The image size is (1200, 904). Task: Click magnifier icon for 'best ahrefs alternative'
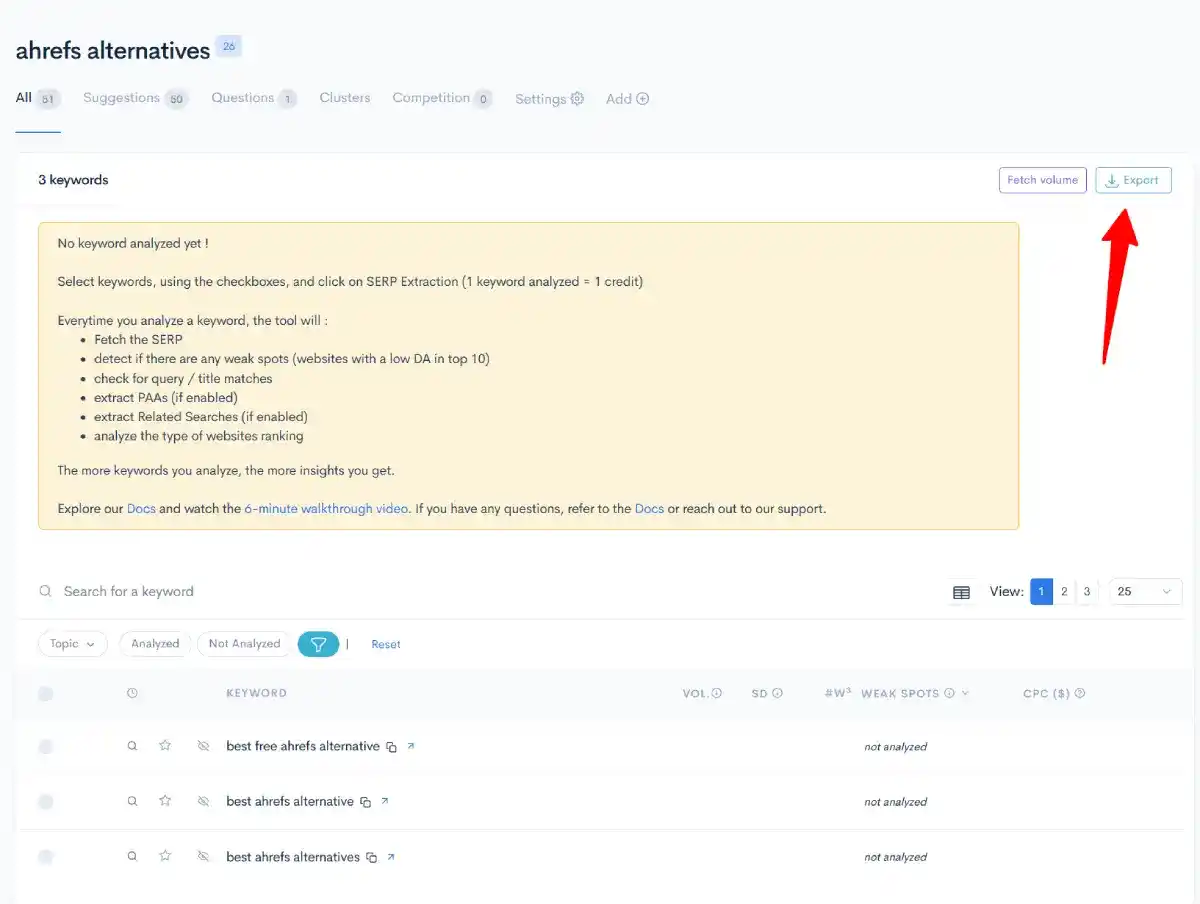click(132, 801)
